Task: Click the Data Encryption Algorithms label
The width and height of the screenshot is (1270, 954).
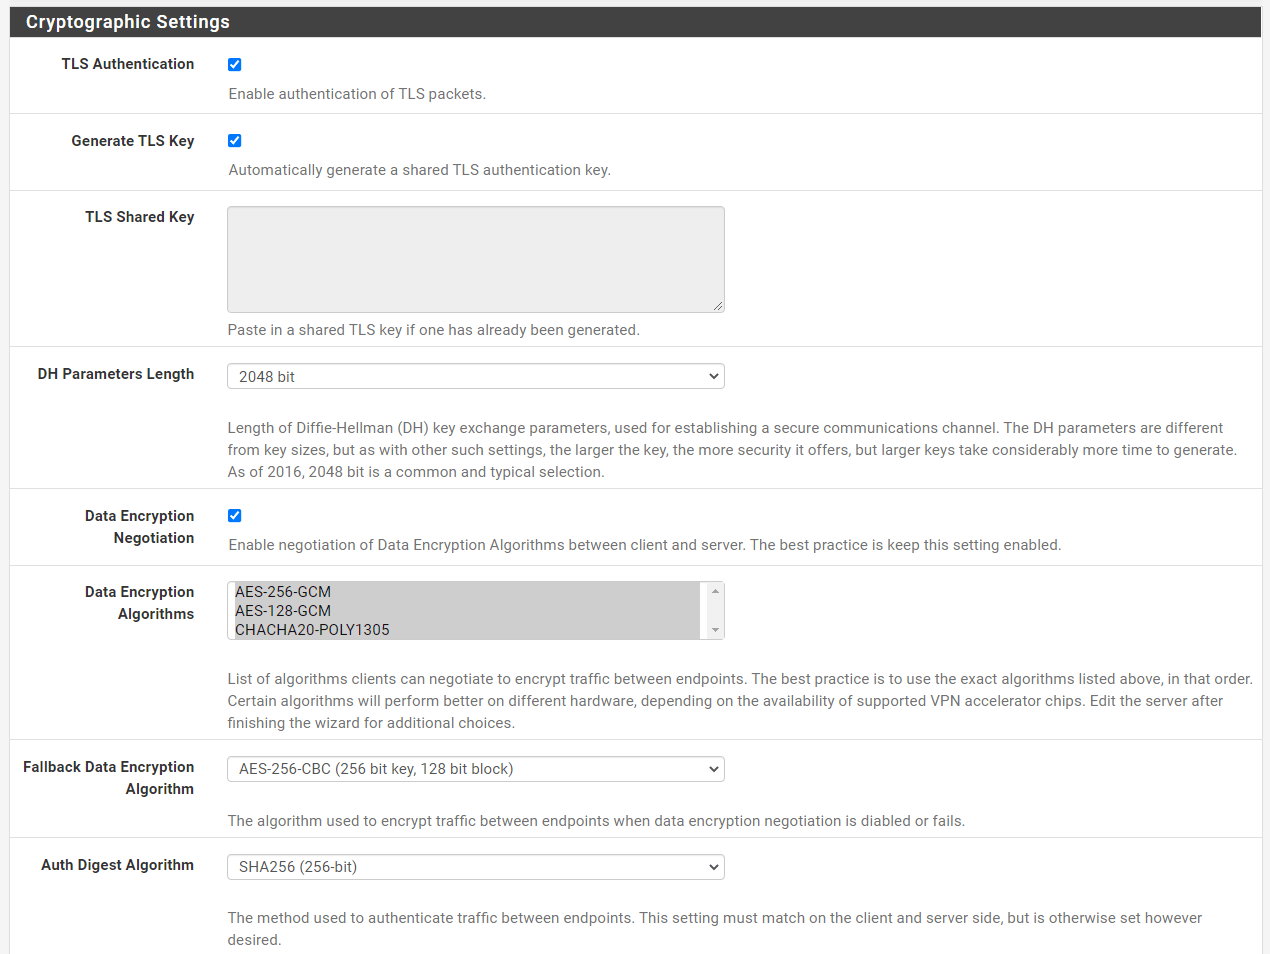Action: [140, 602]
